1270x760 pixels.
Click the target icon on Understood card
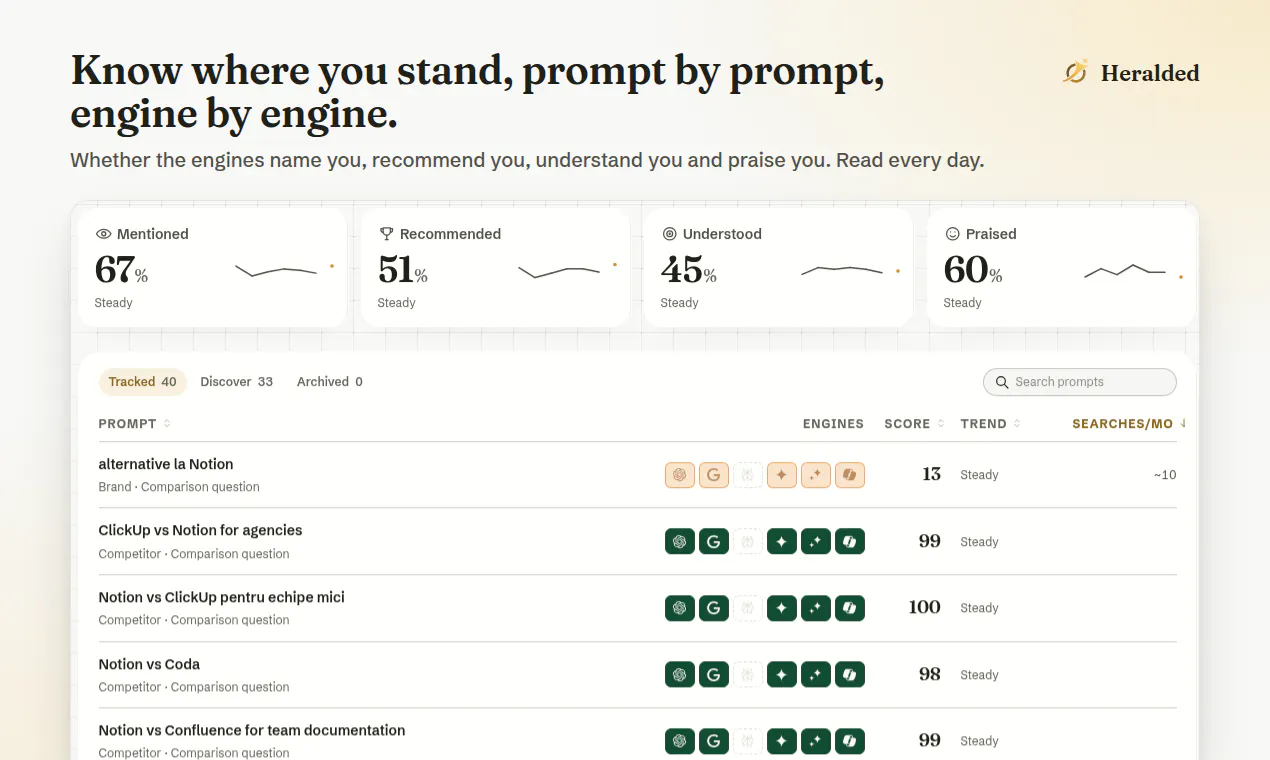tap(670, 234)
